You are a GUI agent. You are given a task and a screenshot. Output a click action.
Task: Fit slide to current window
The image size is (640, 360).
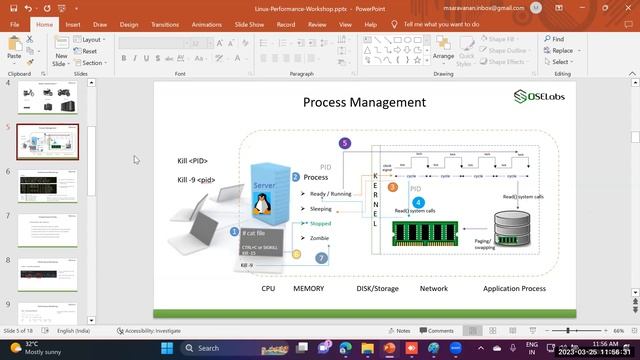[x=634, y=331]
